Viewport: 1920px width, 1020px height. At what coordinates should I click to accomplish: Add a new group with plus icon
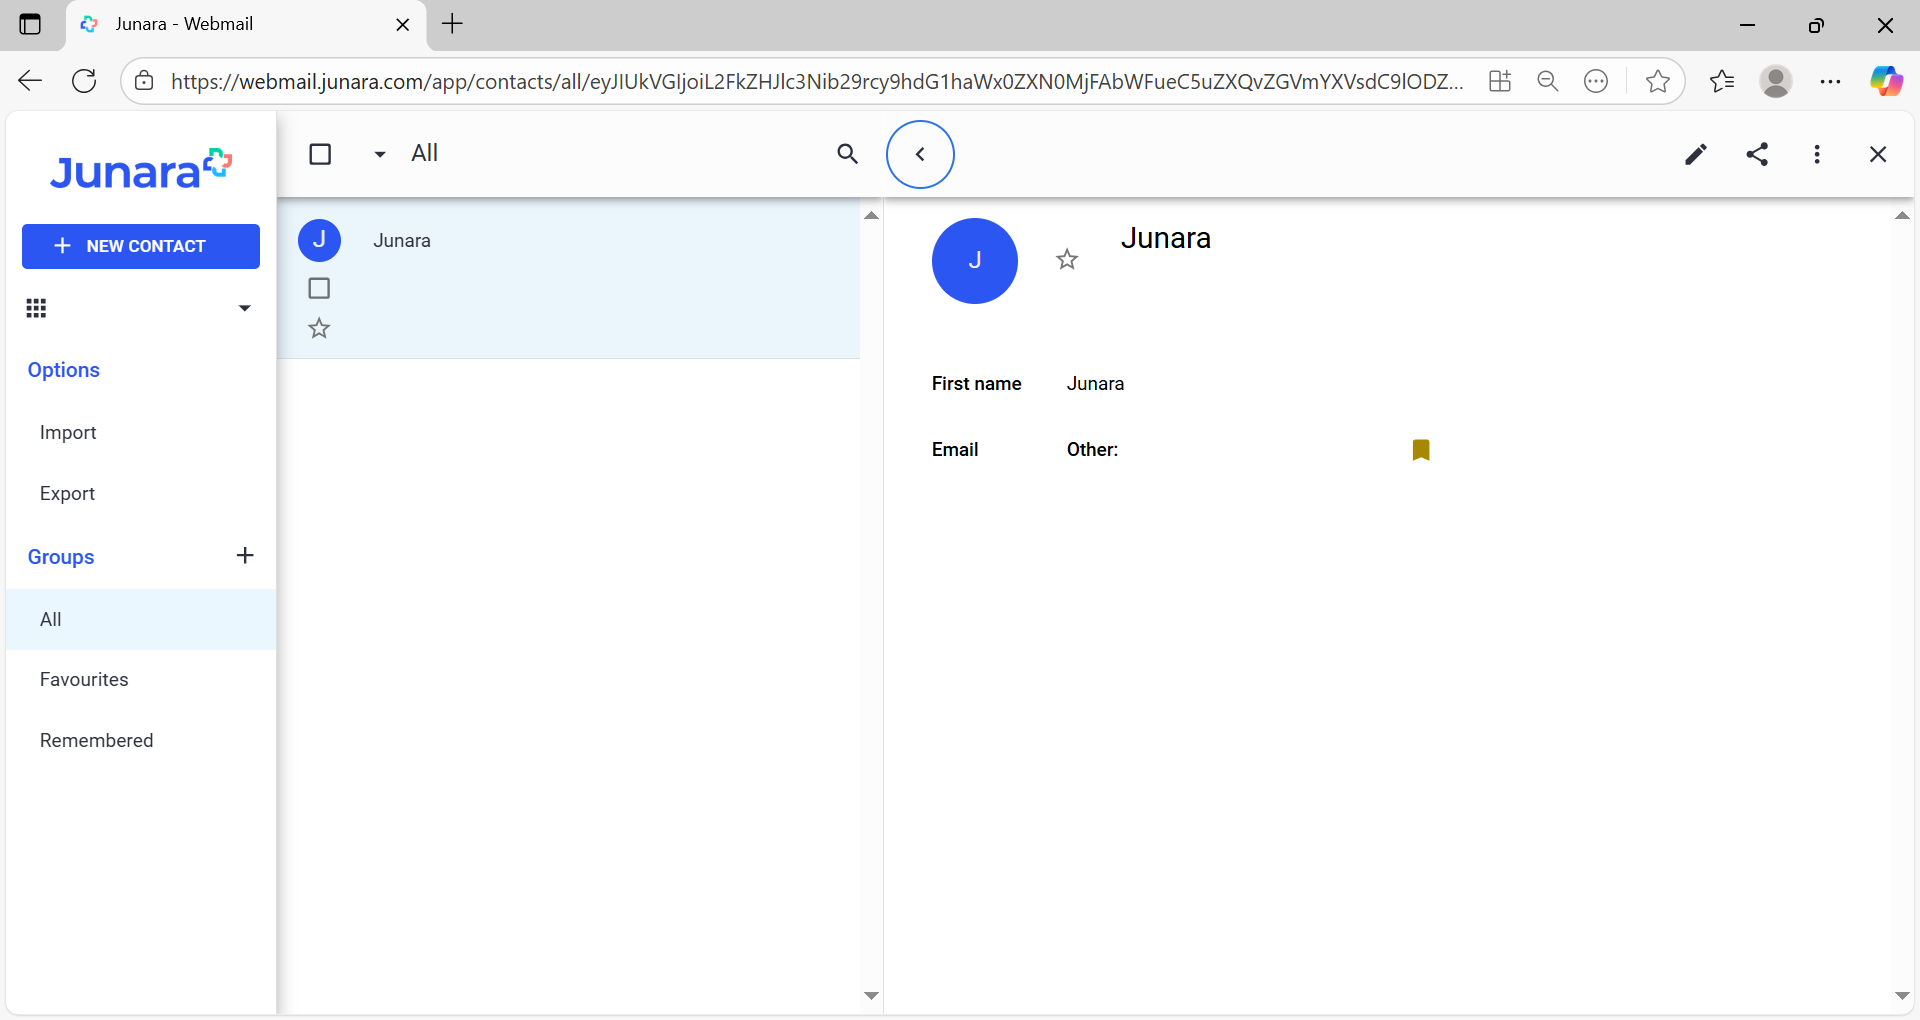pos(245,555)
